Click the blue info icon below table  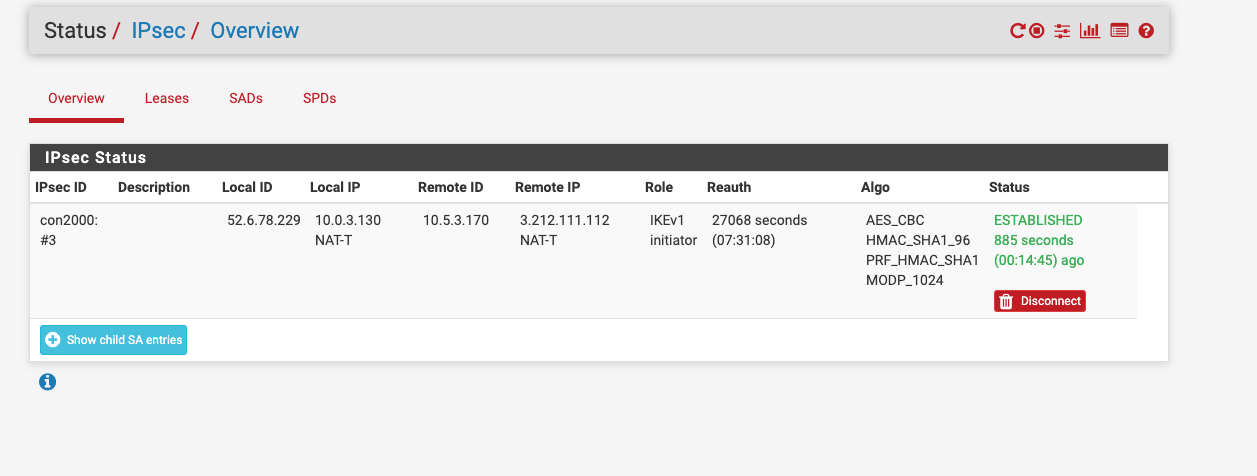tap(47, 381)
